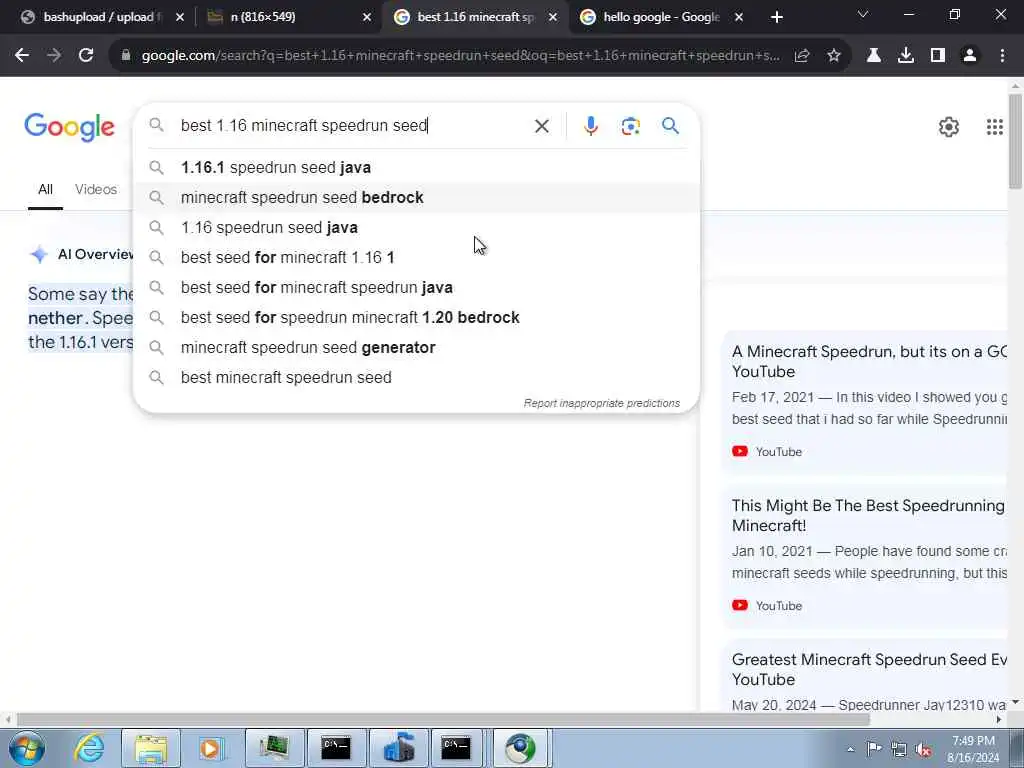The height and width of the screenshot is (768, 1024).
Task: Close the bashupload tab
Action: [180, 17]
